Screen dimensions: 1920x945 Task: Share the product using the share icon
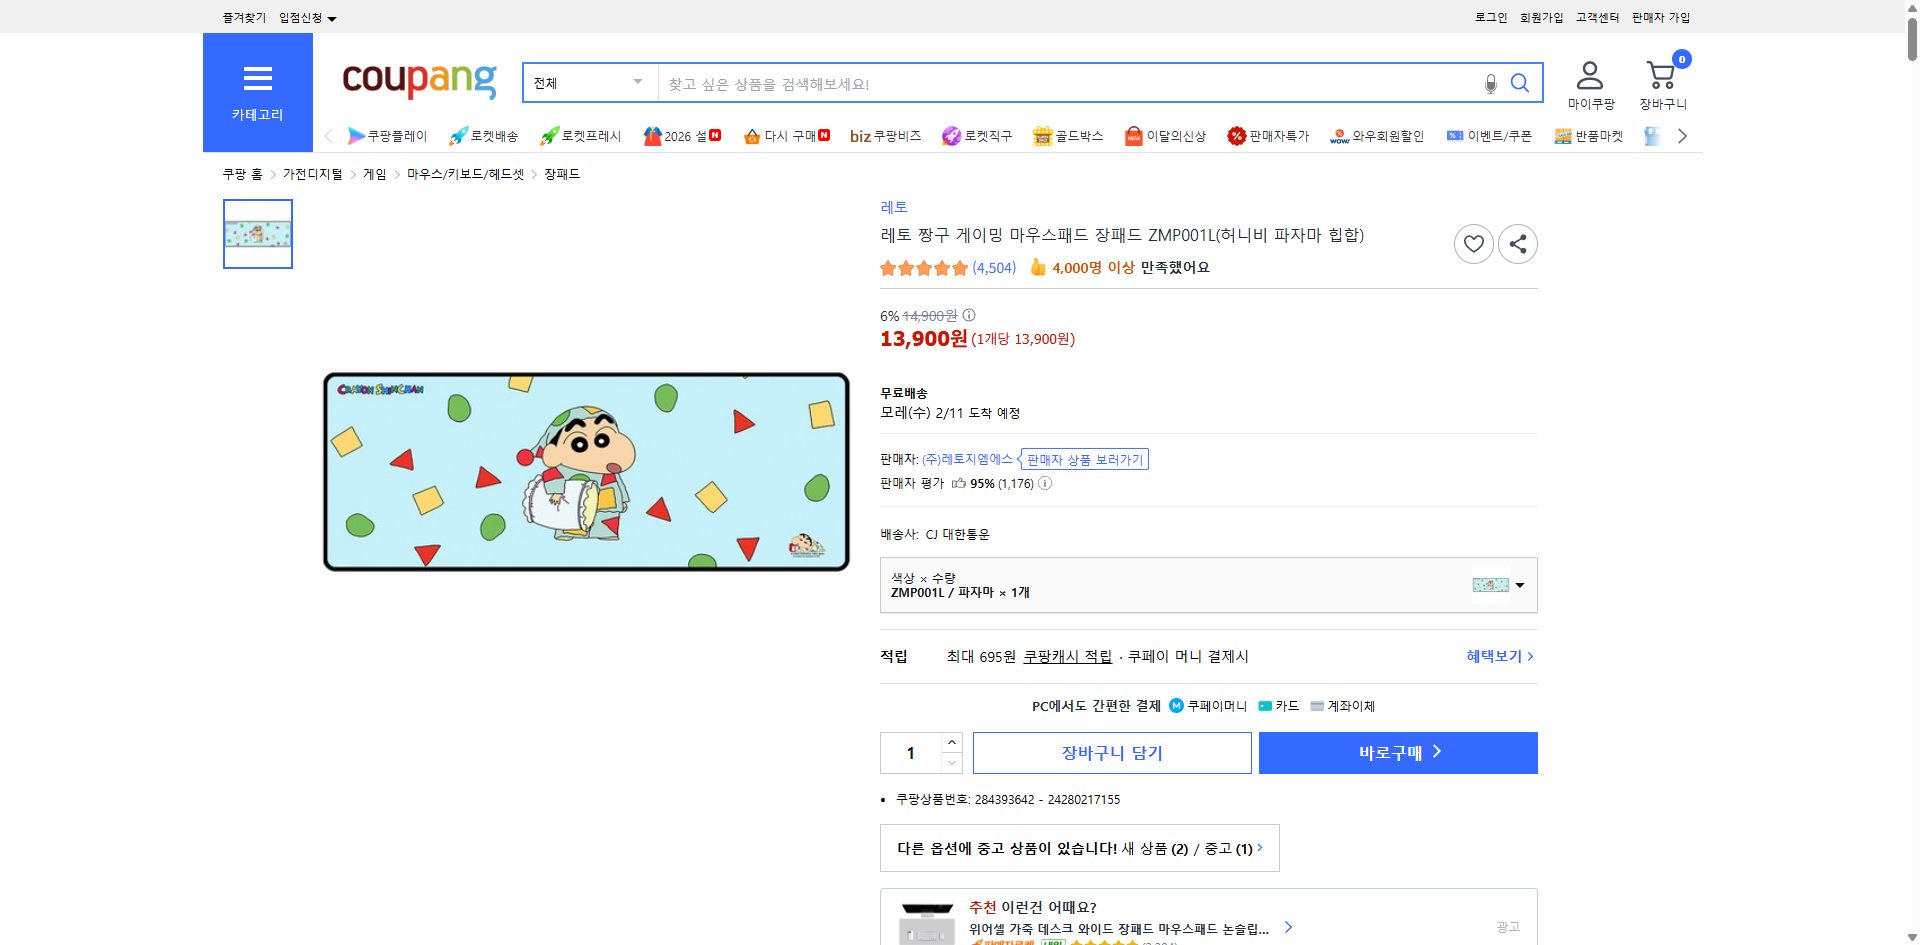click(x=1517, y=243)
